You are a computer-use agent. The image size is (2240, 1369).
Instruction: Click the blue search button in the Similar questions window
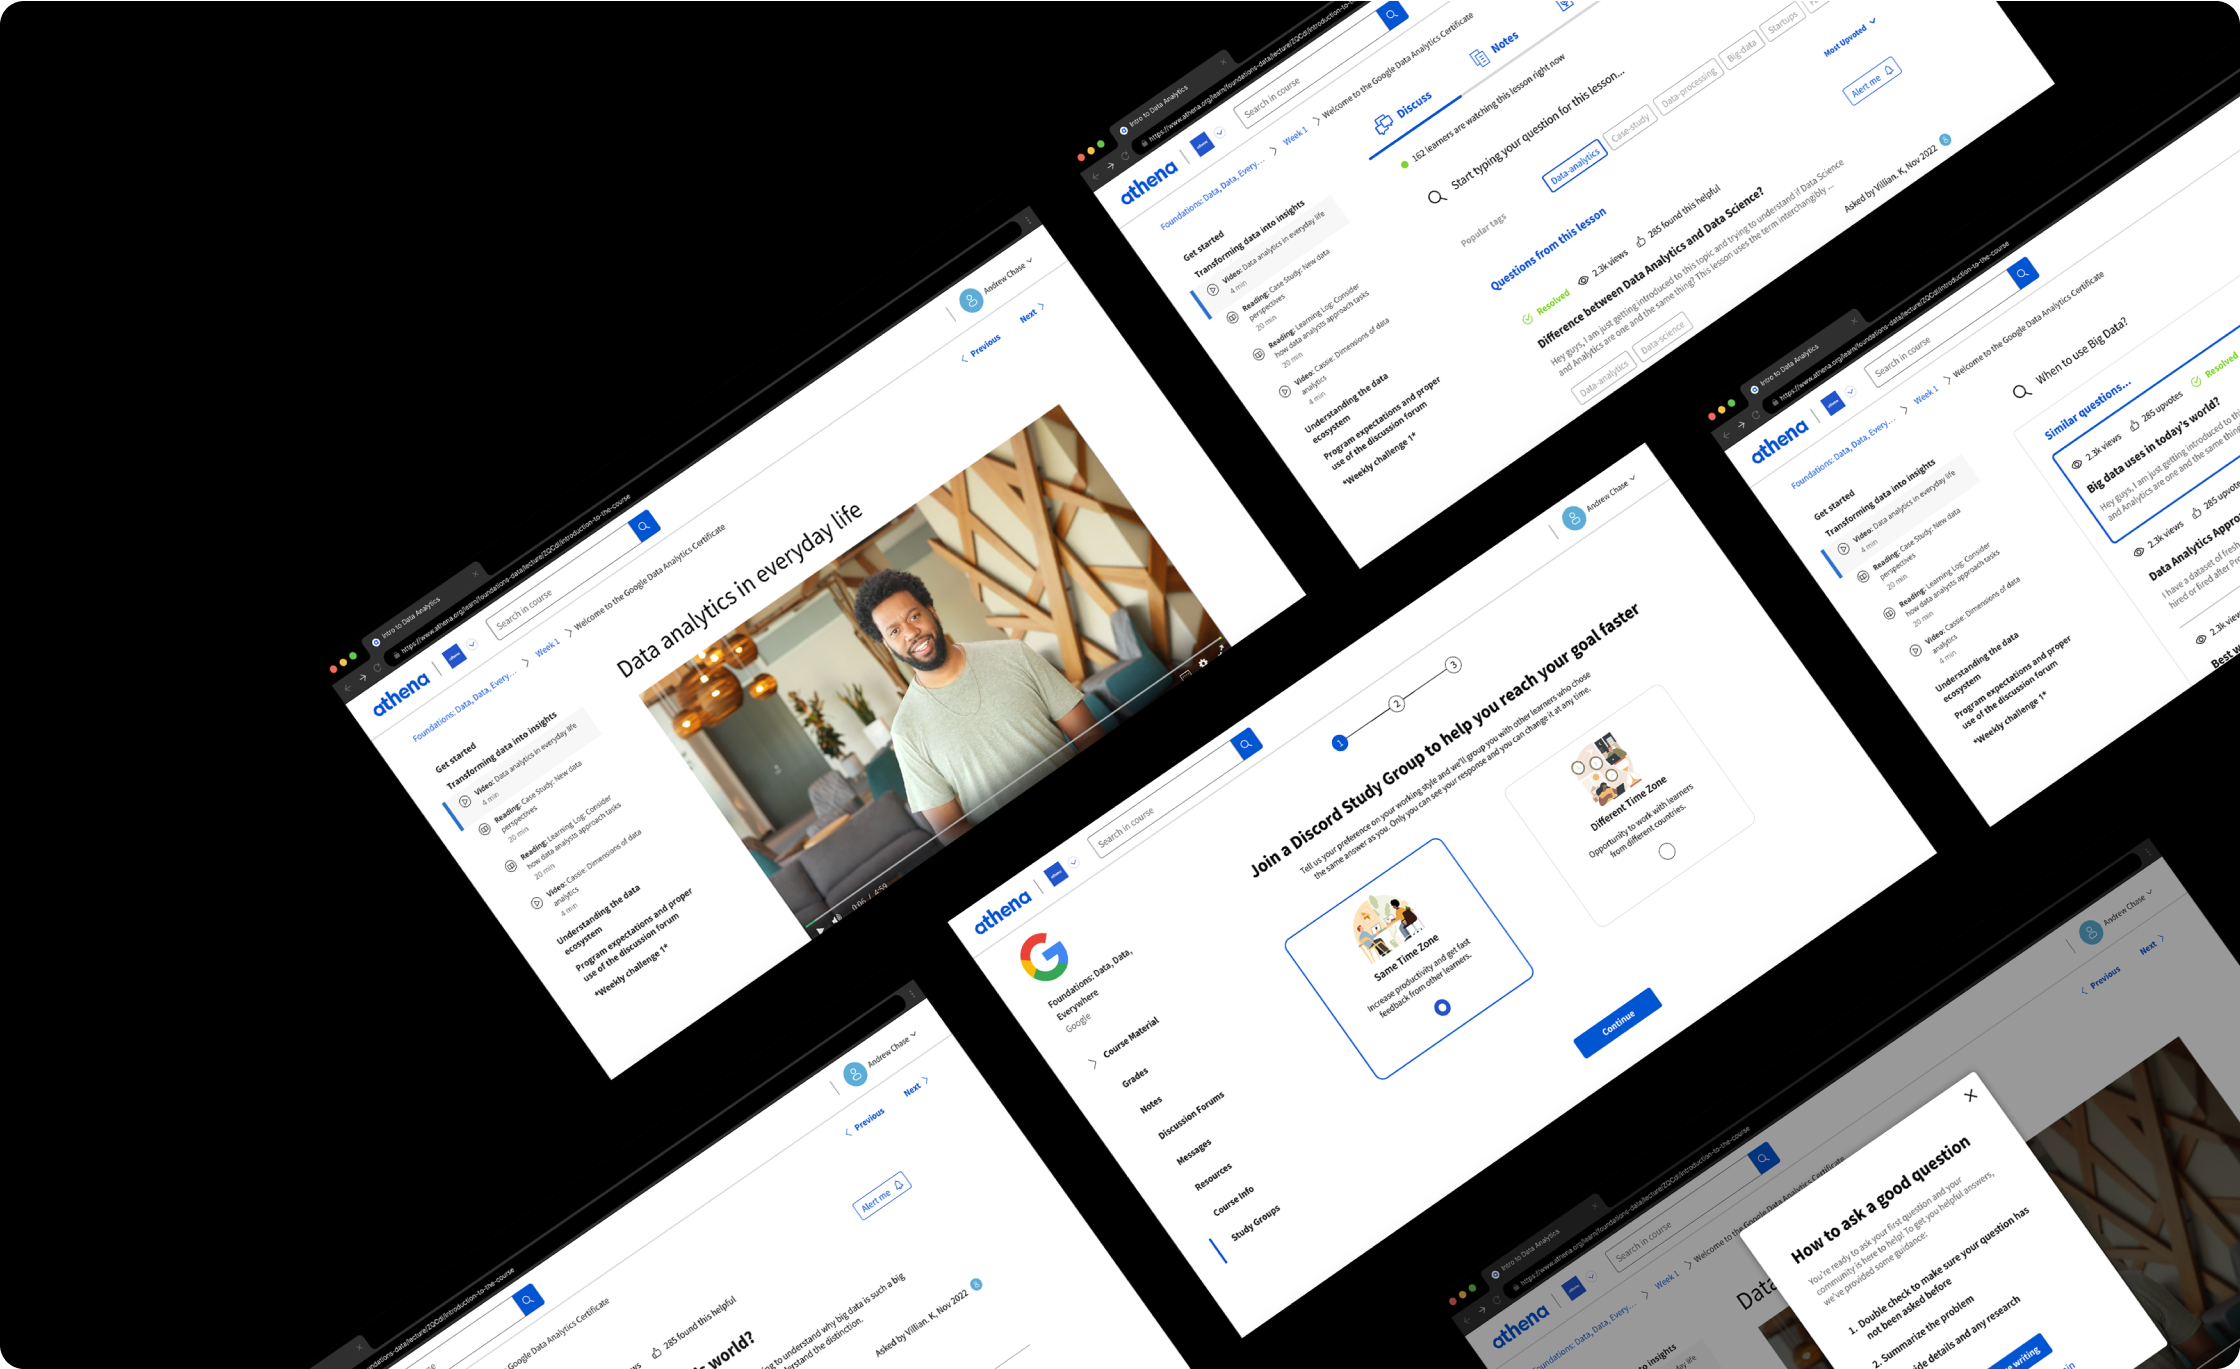point(2022,272)
